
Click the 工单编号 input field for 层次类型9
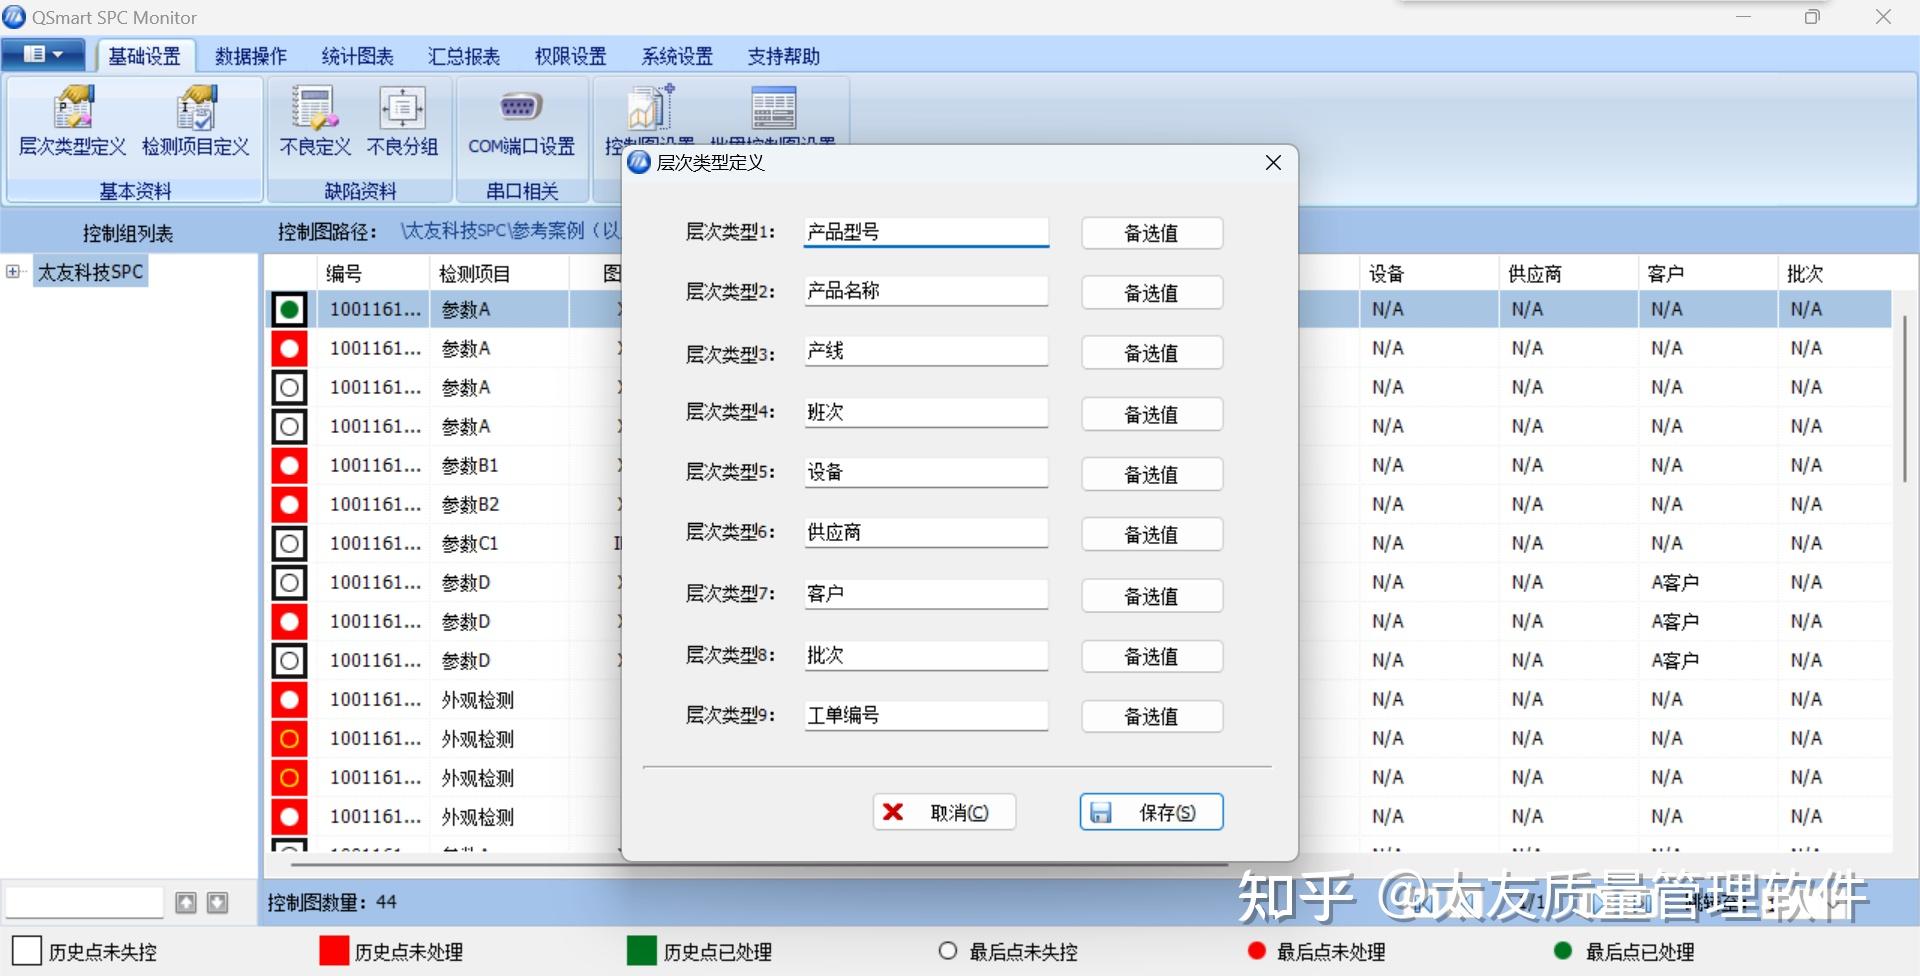pos(925,715)
